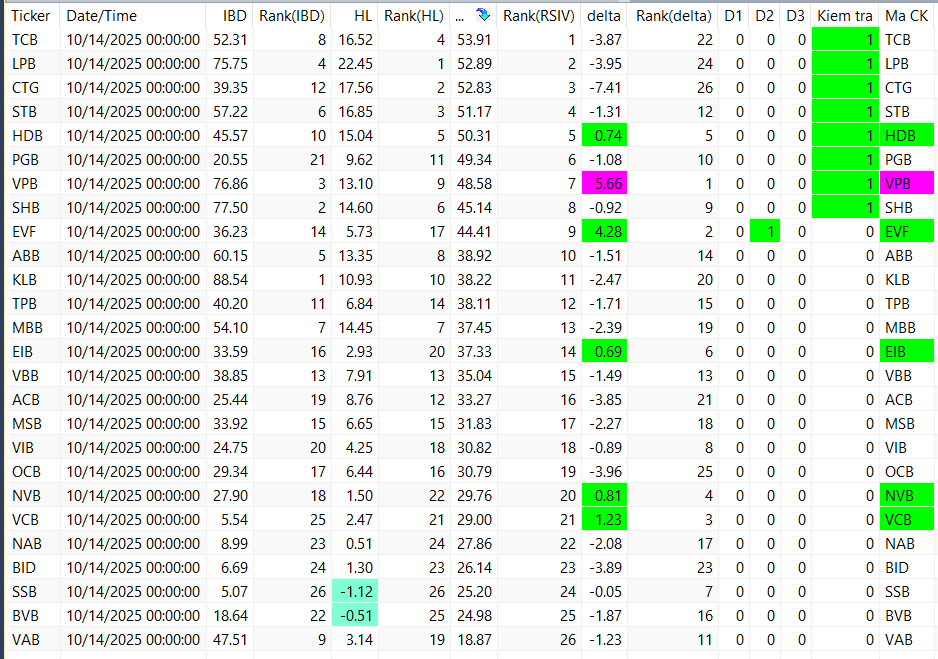Select the green delta value 0.69
This screenshot has height=659, width=938.
coord(604,352)
